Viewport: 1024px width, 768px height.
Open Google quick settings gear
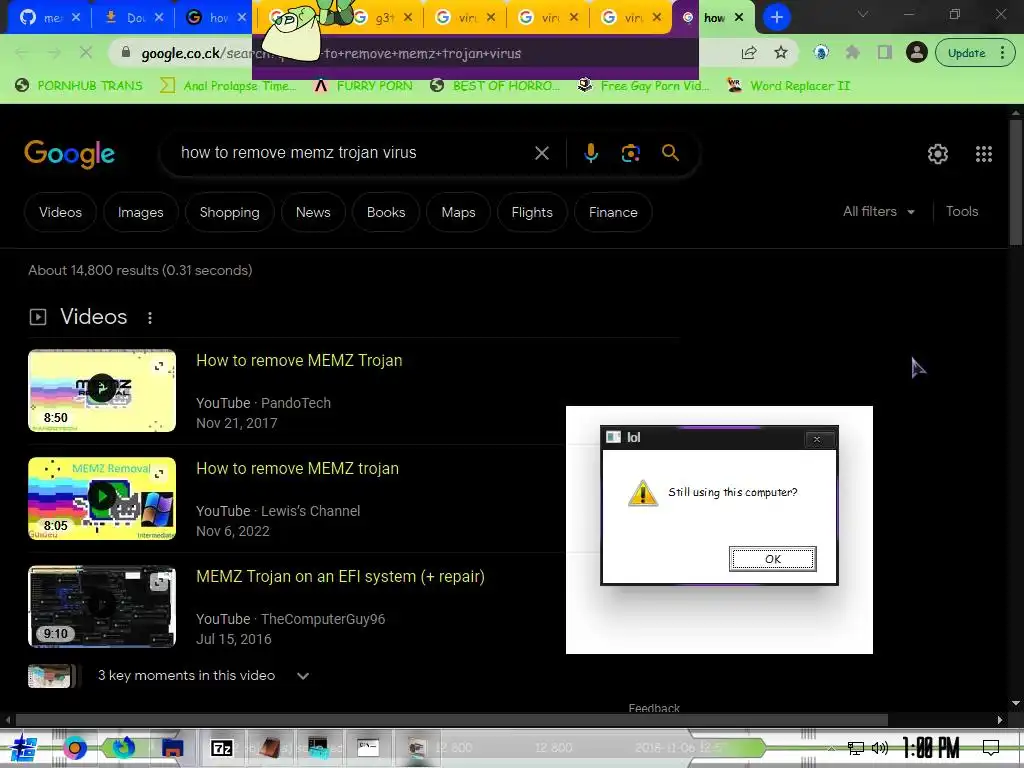pyautogui.click(x=938, y=154)
